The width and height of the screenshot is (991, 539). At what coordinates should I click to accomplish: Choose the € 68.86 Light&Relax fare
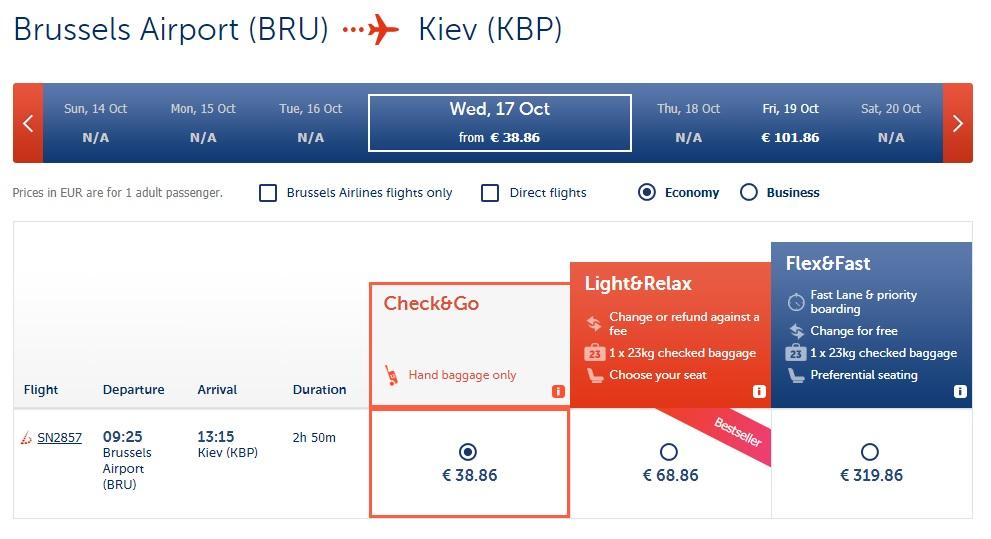point(669,452)
